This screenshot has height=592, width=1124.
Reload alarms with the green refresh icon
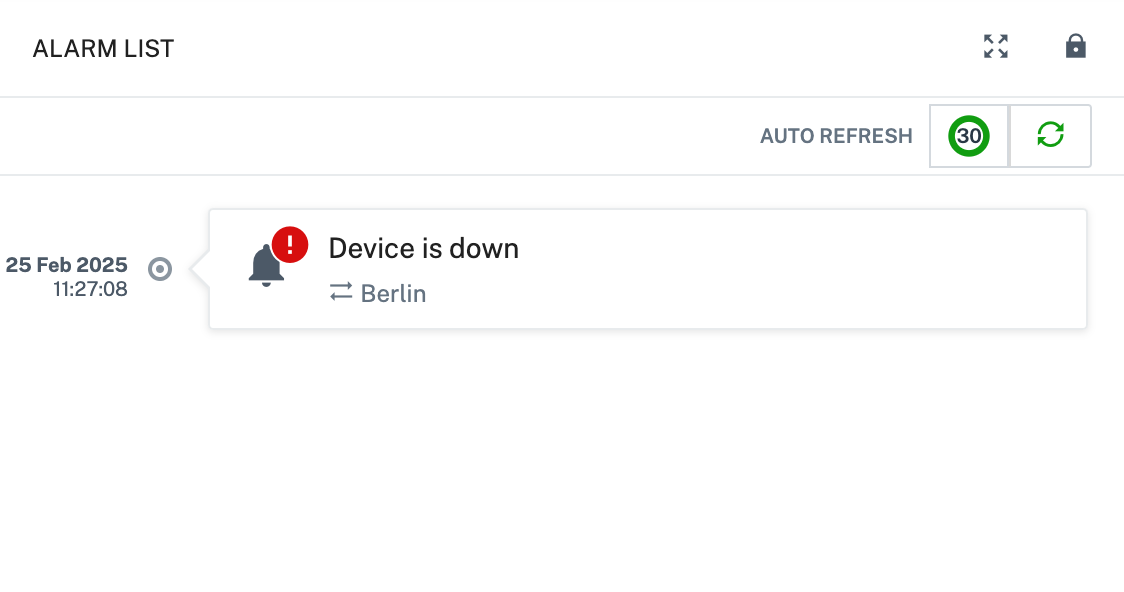pyautogui.click(x=1050, y=135)
